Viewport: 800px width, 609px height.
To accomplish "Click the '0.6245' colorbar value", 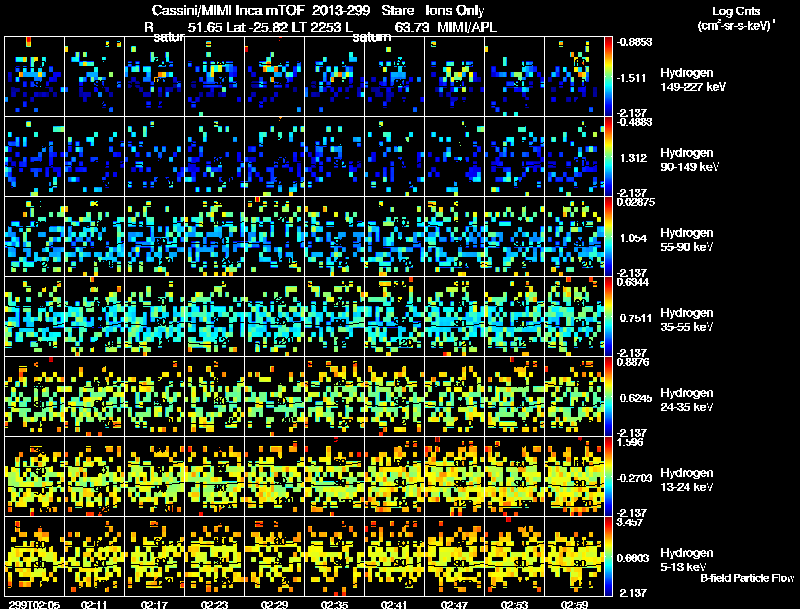I will click(x=636, y=398).
